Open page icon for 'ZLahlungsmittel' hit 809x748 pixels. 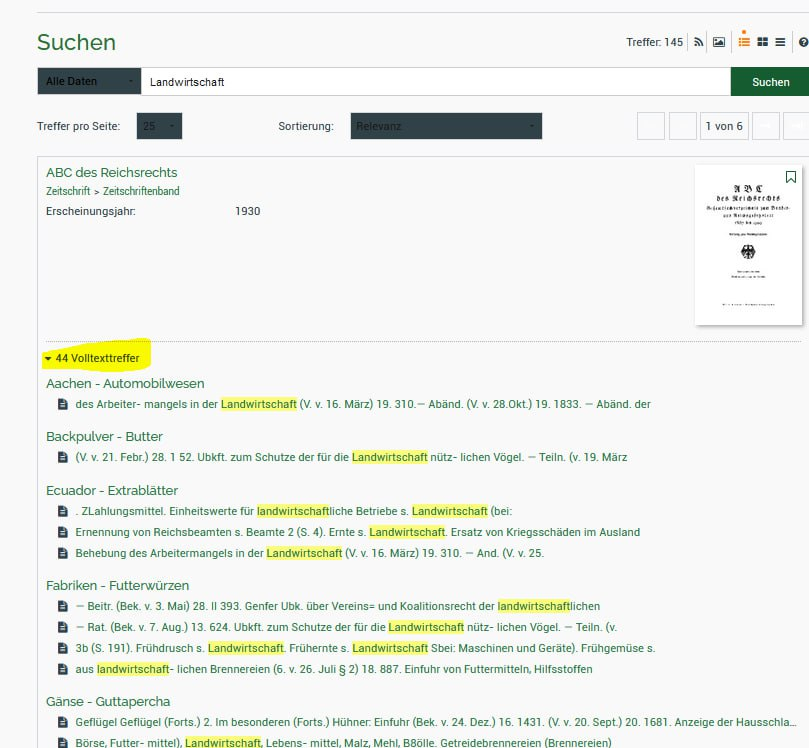(x=62, y=511)
